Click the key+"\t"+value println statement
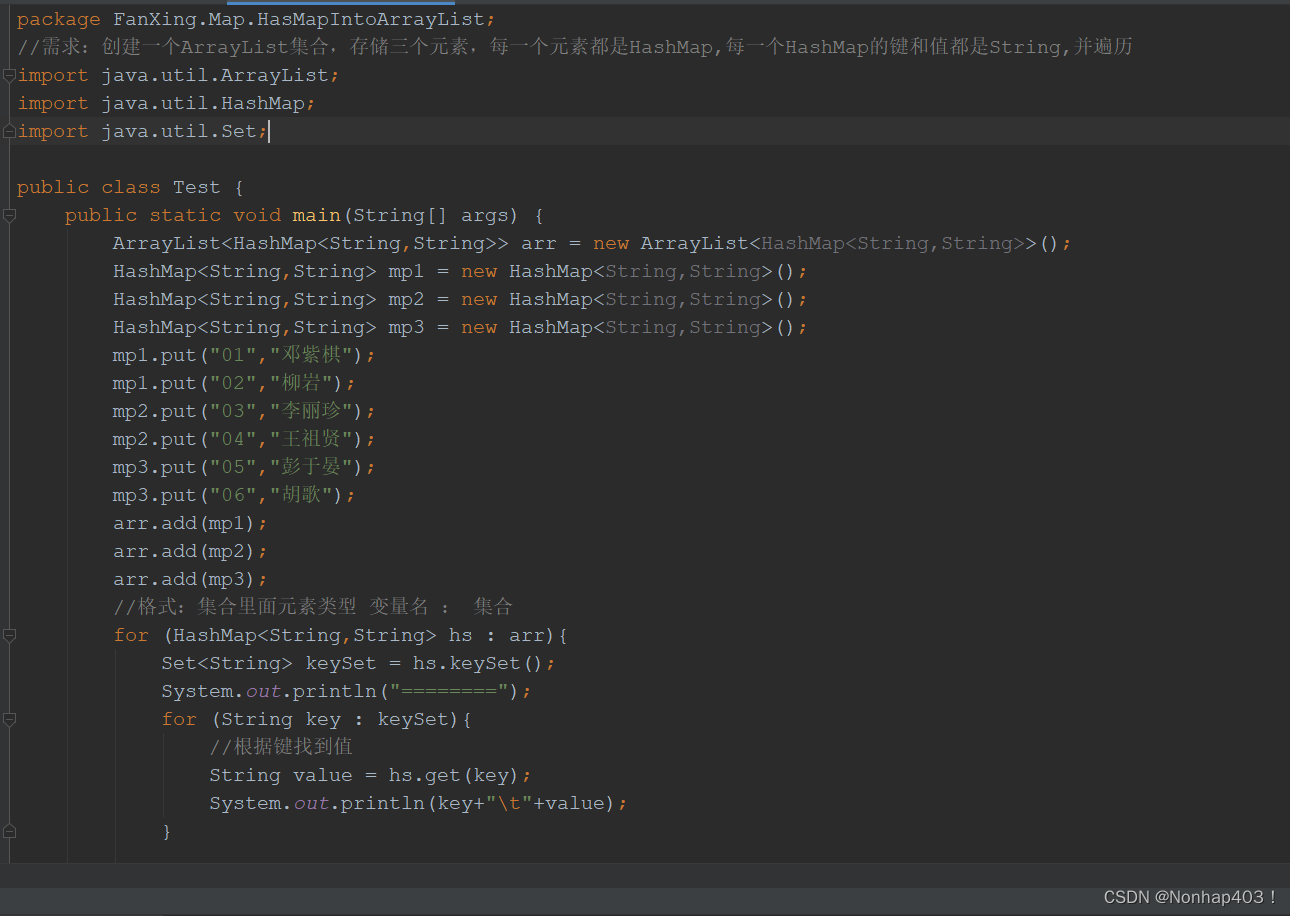Image resolution: width=1290 pixels, height=916 pixels. [x=419, y=803]
